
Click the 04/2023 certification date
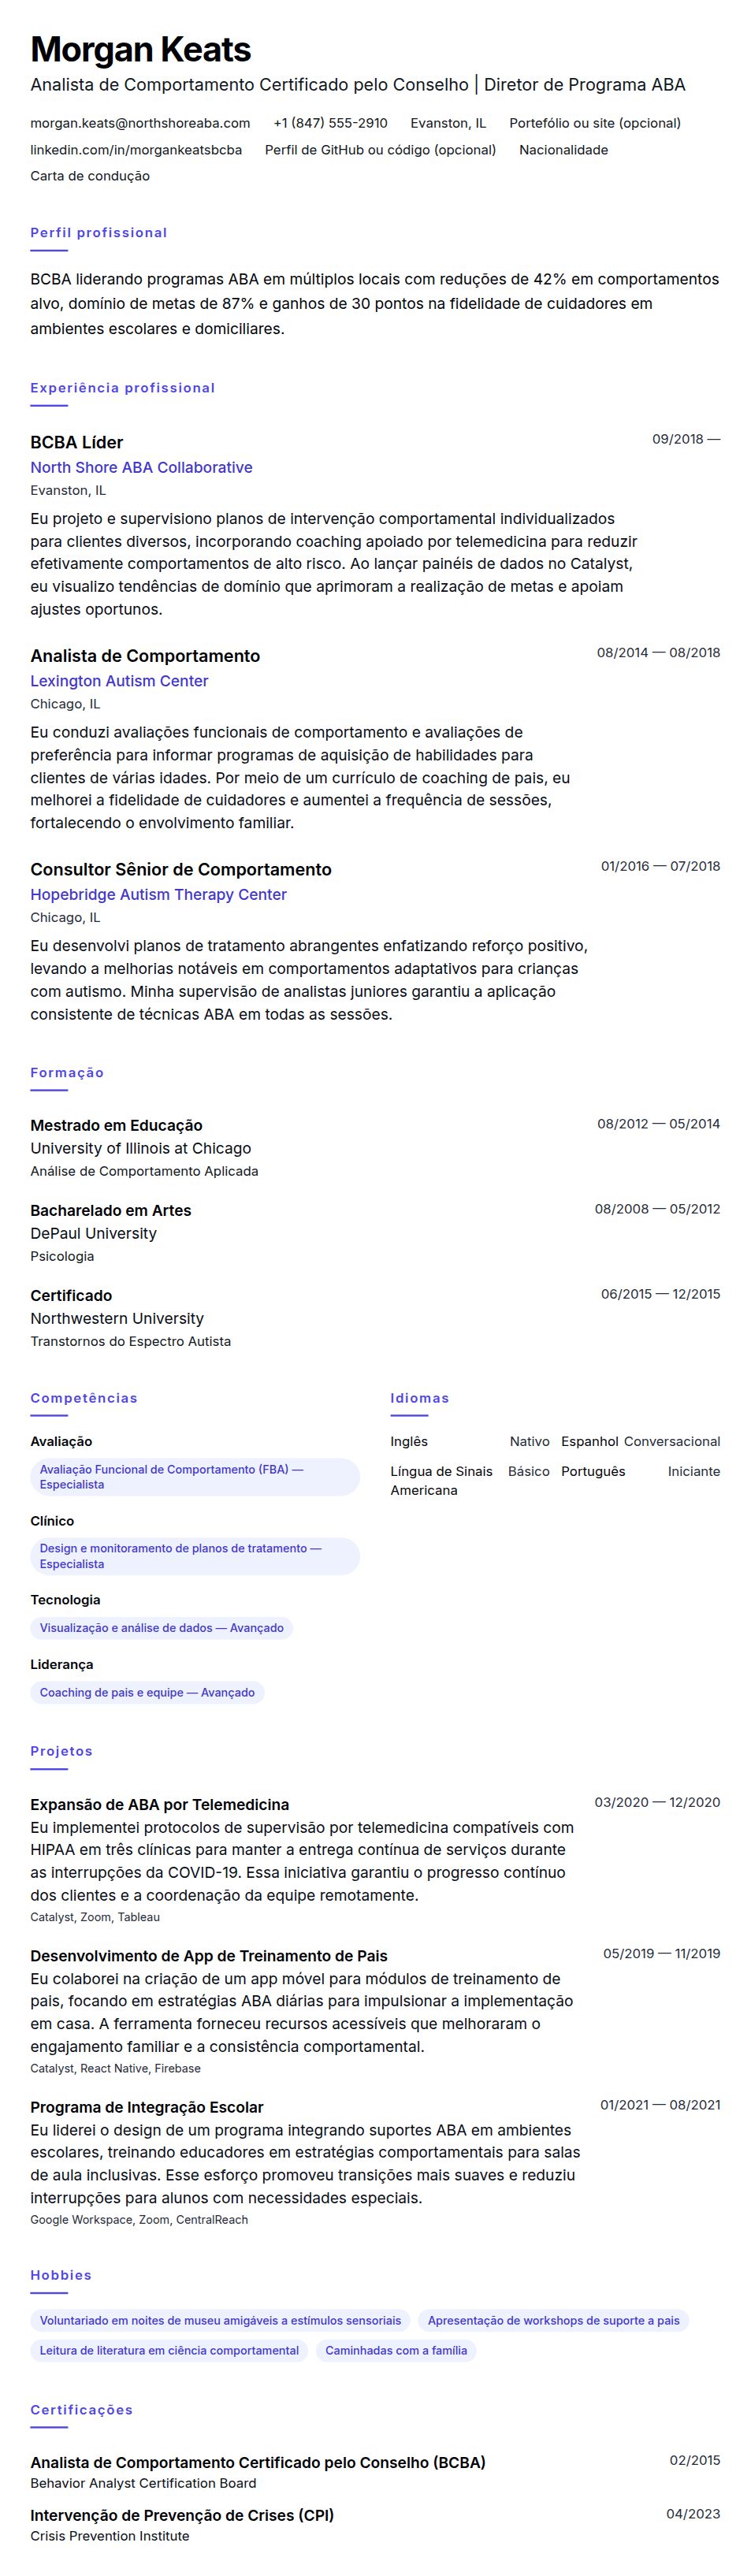click(693, 2513)
